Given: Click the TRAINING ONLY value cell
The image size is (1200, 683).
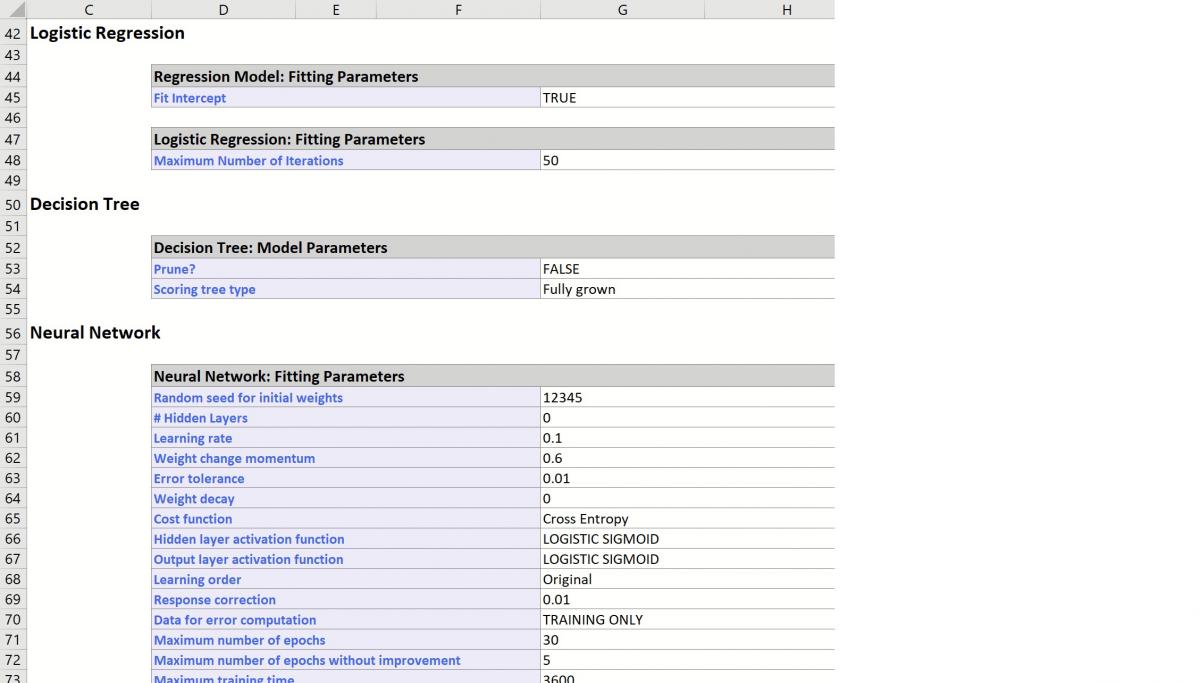Looking at the screenshot, I should tap(686, 620).
